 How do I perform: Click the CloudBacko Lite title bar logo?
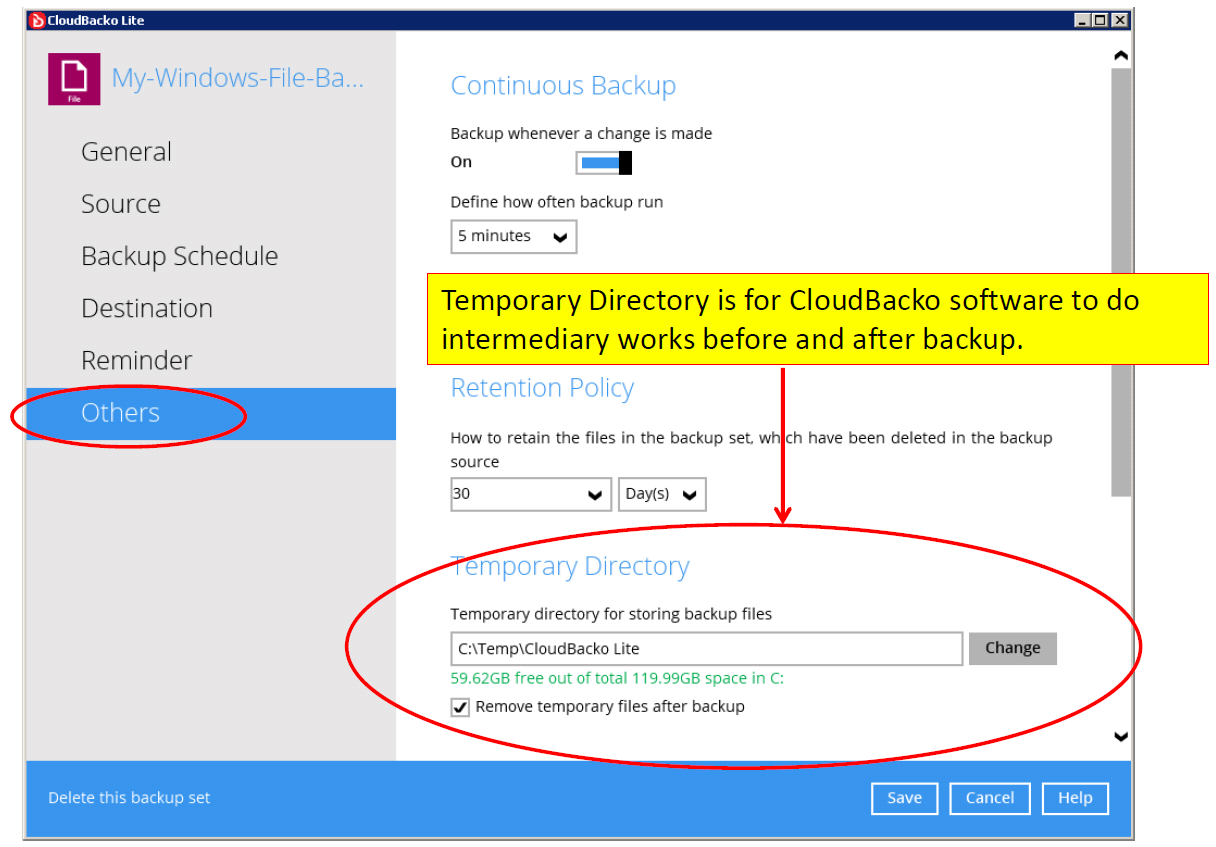(37, 19)
